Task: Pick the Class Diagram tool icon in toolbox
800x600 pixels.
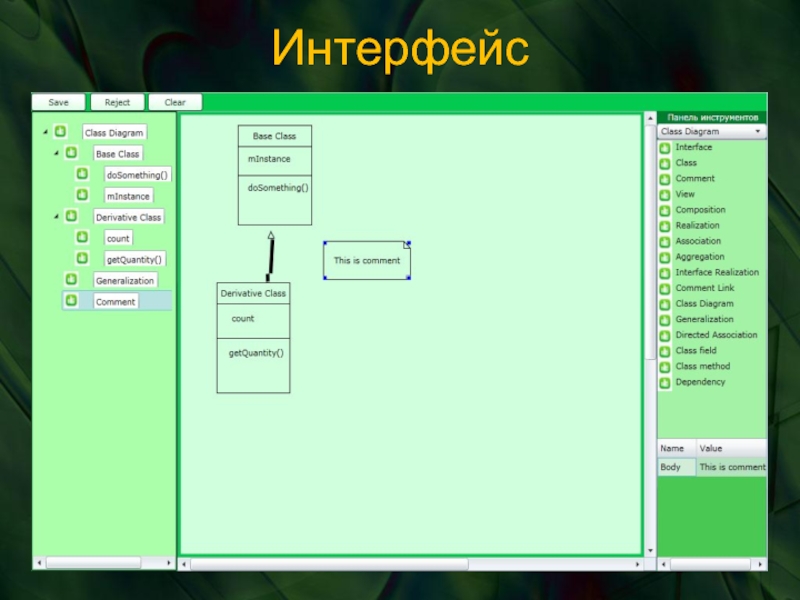Action: tap(665, 305)
